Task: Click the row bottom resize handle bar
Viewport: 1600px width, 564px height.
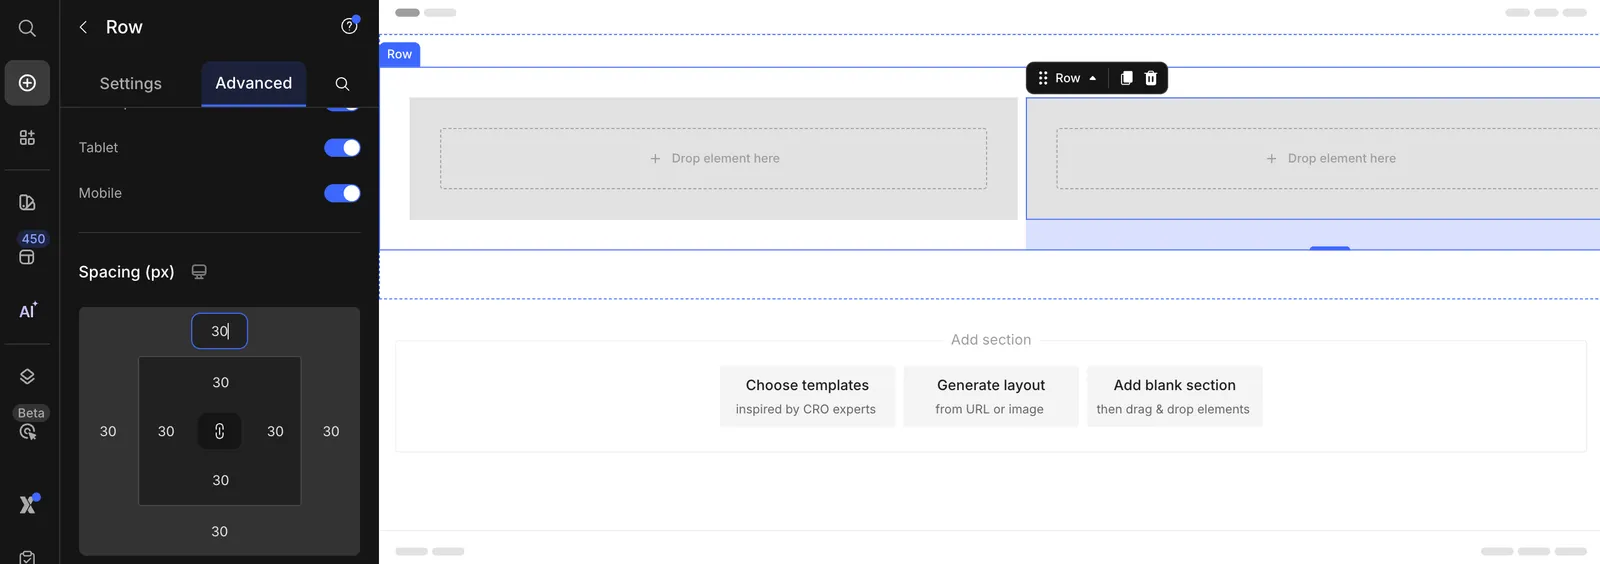Action: point(1330,248)
